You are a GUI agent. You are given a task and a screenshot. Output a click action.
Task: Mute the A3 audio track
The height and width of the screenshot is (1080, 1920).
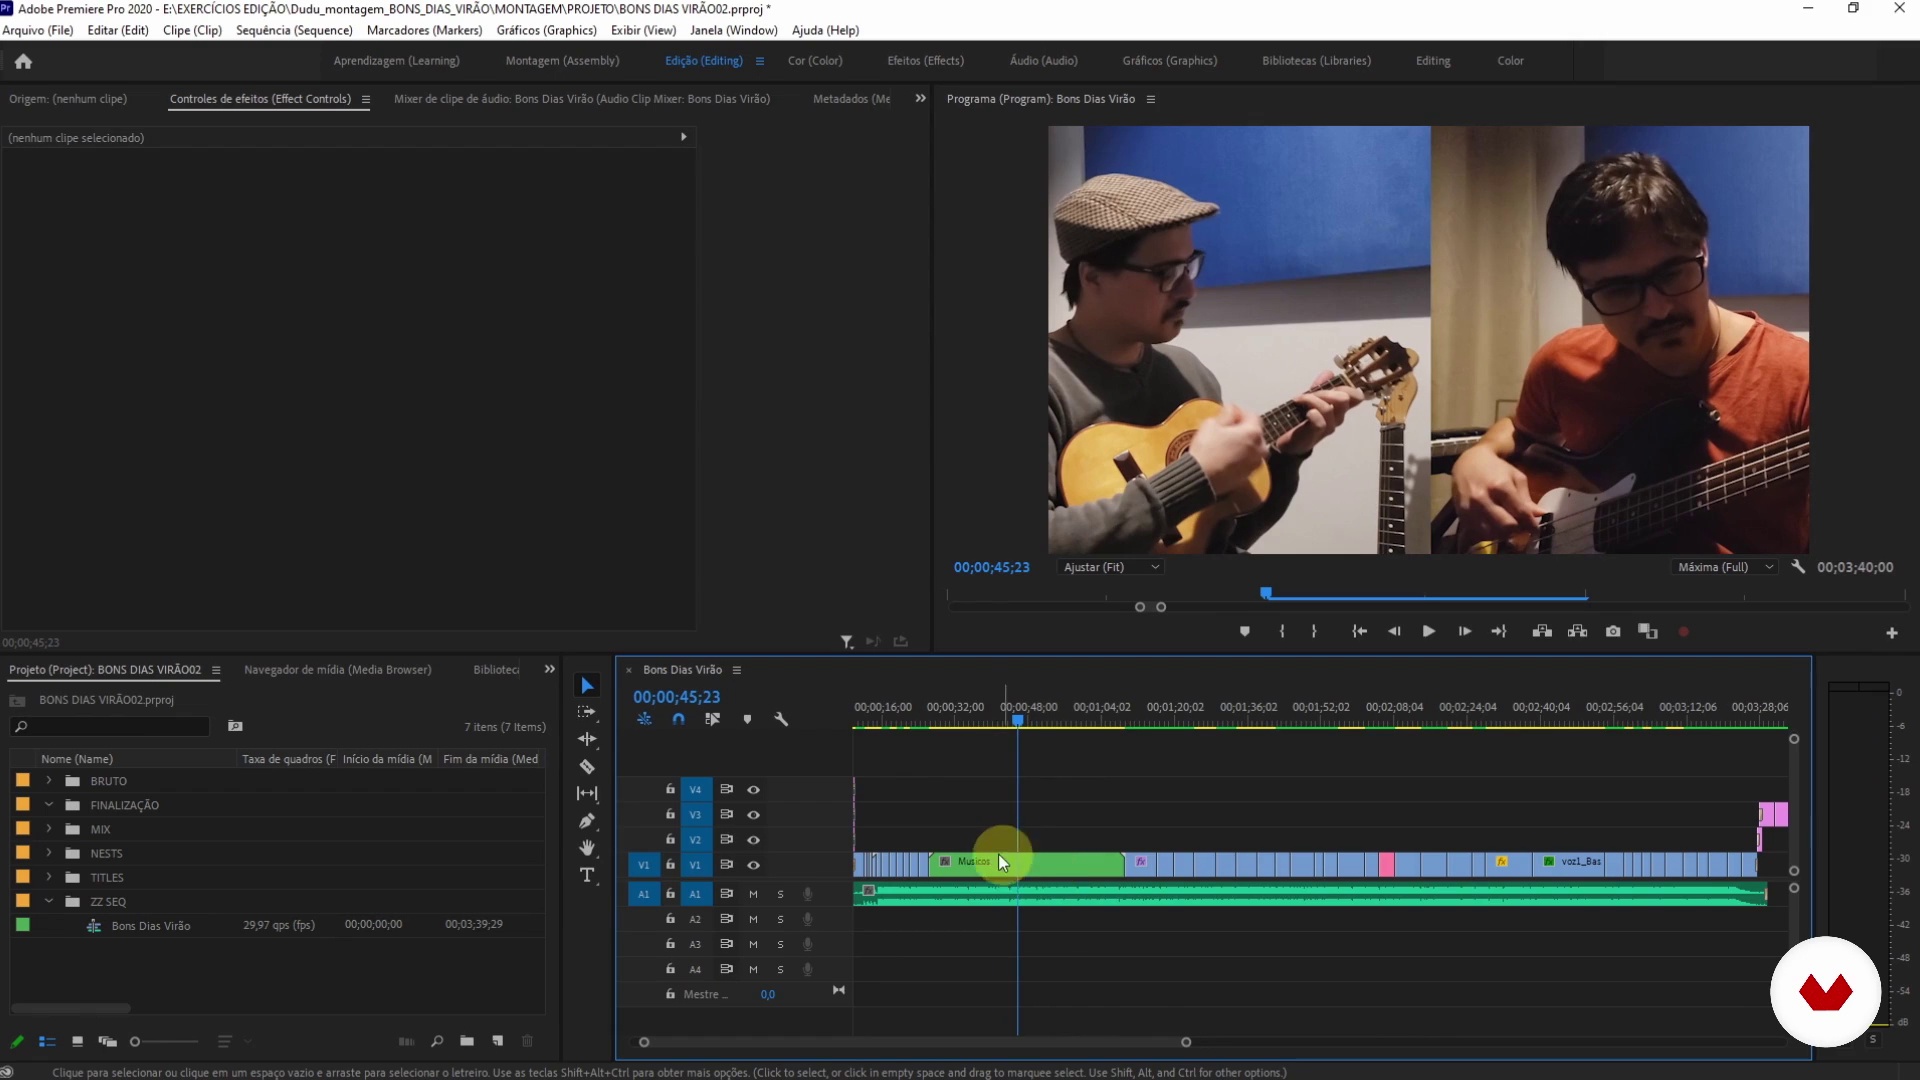click(753, 944)
